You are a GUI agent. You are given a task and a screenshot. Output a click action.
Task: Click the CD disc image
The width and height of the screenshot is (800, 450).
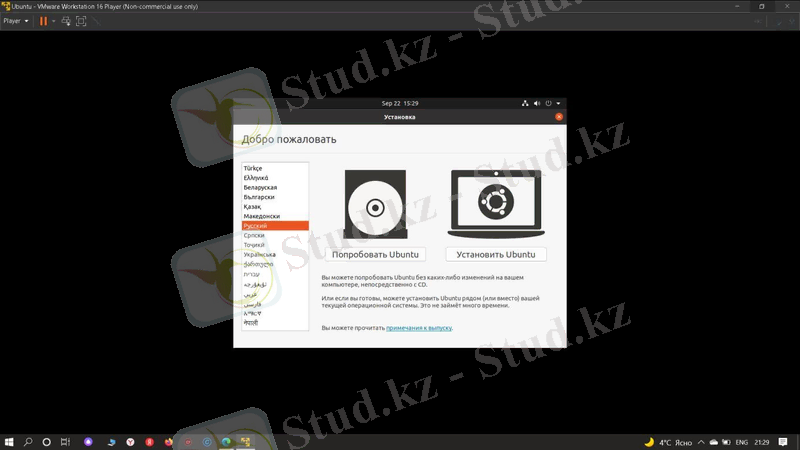(x=375, y=204)
